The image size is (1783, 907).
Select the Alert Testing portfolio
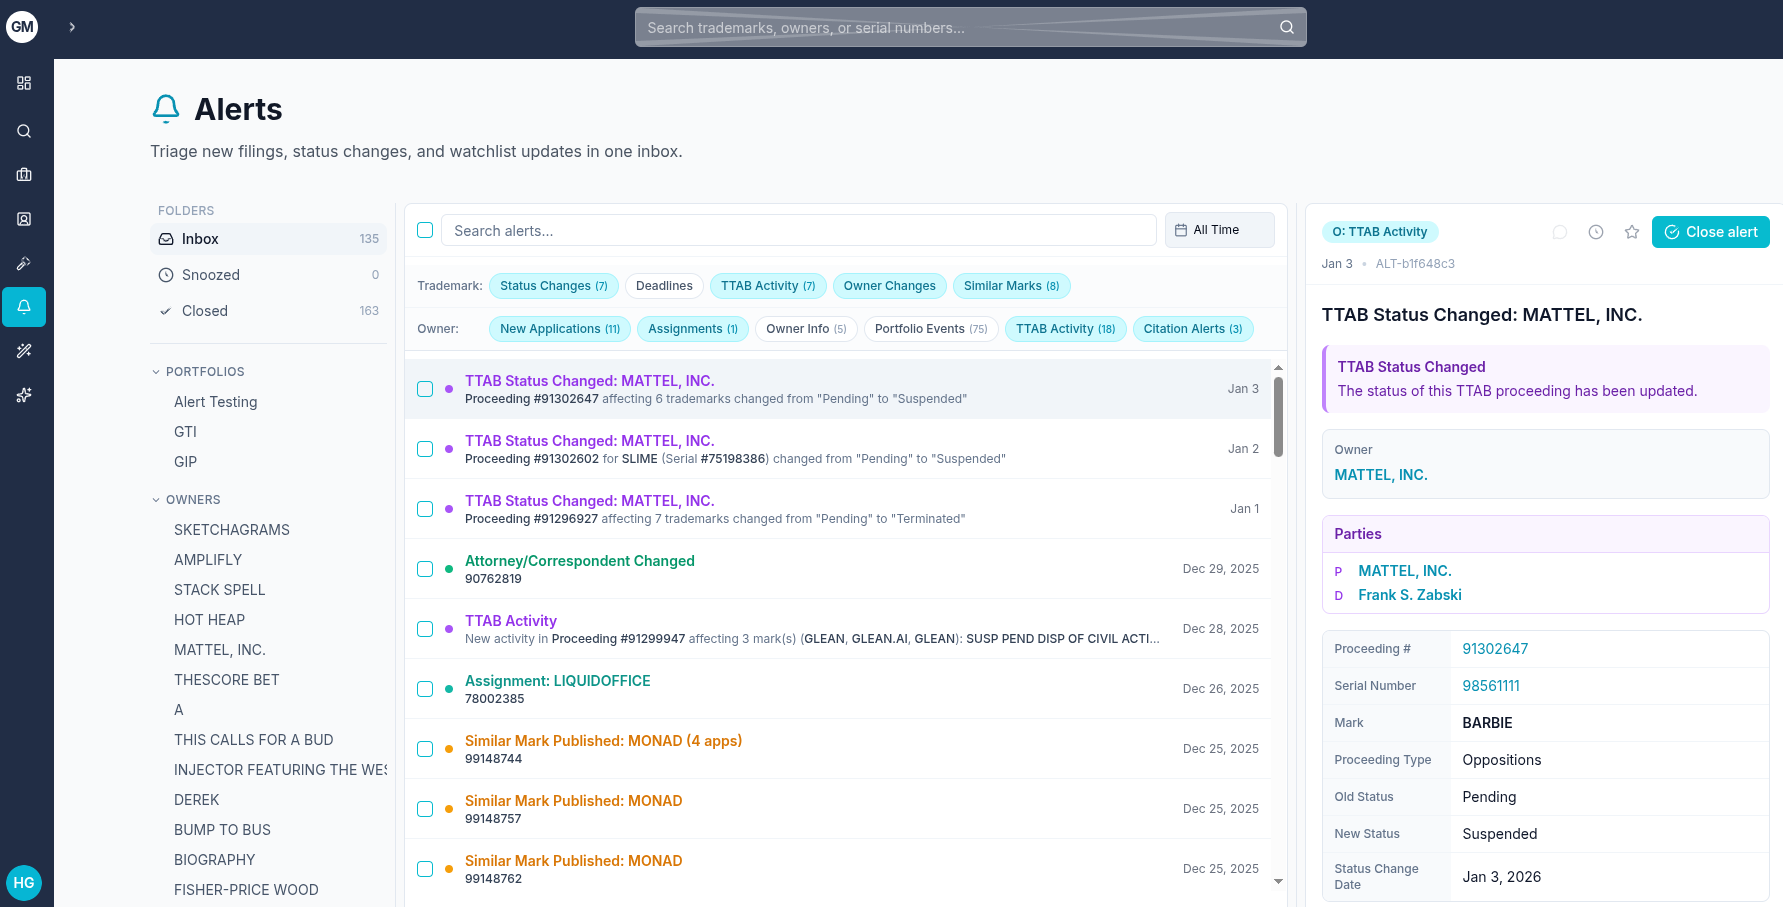point(215,402)
